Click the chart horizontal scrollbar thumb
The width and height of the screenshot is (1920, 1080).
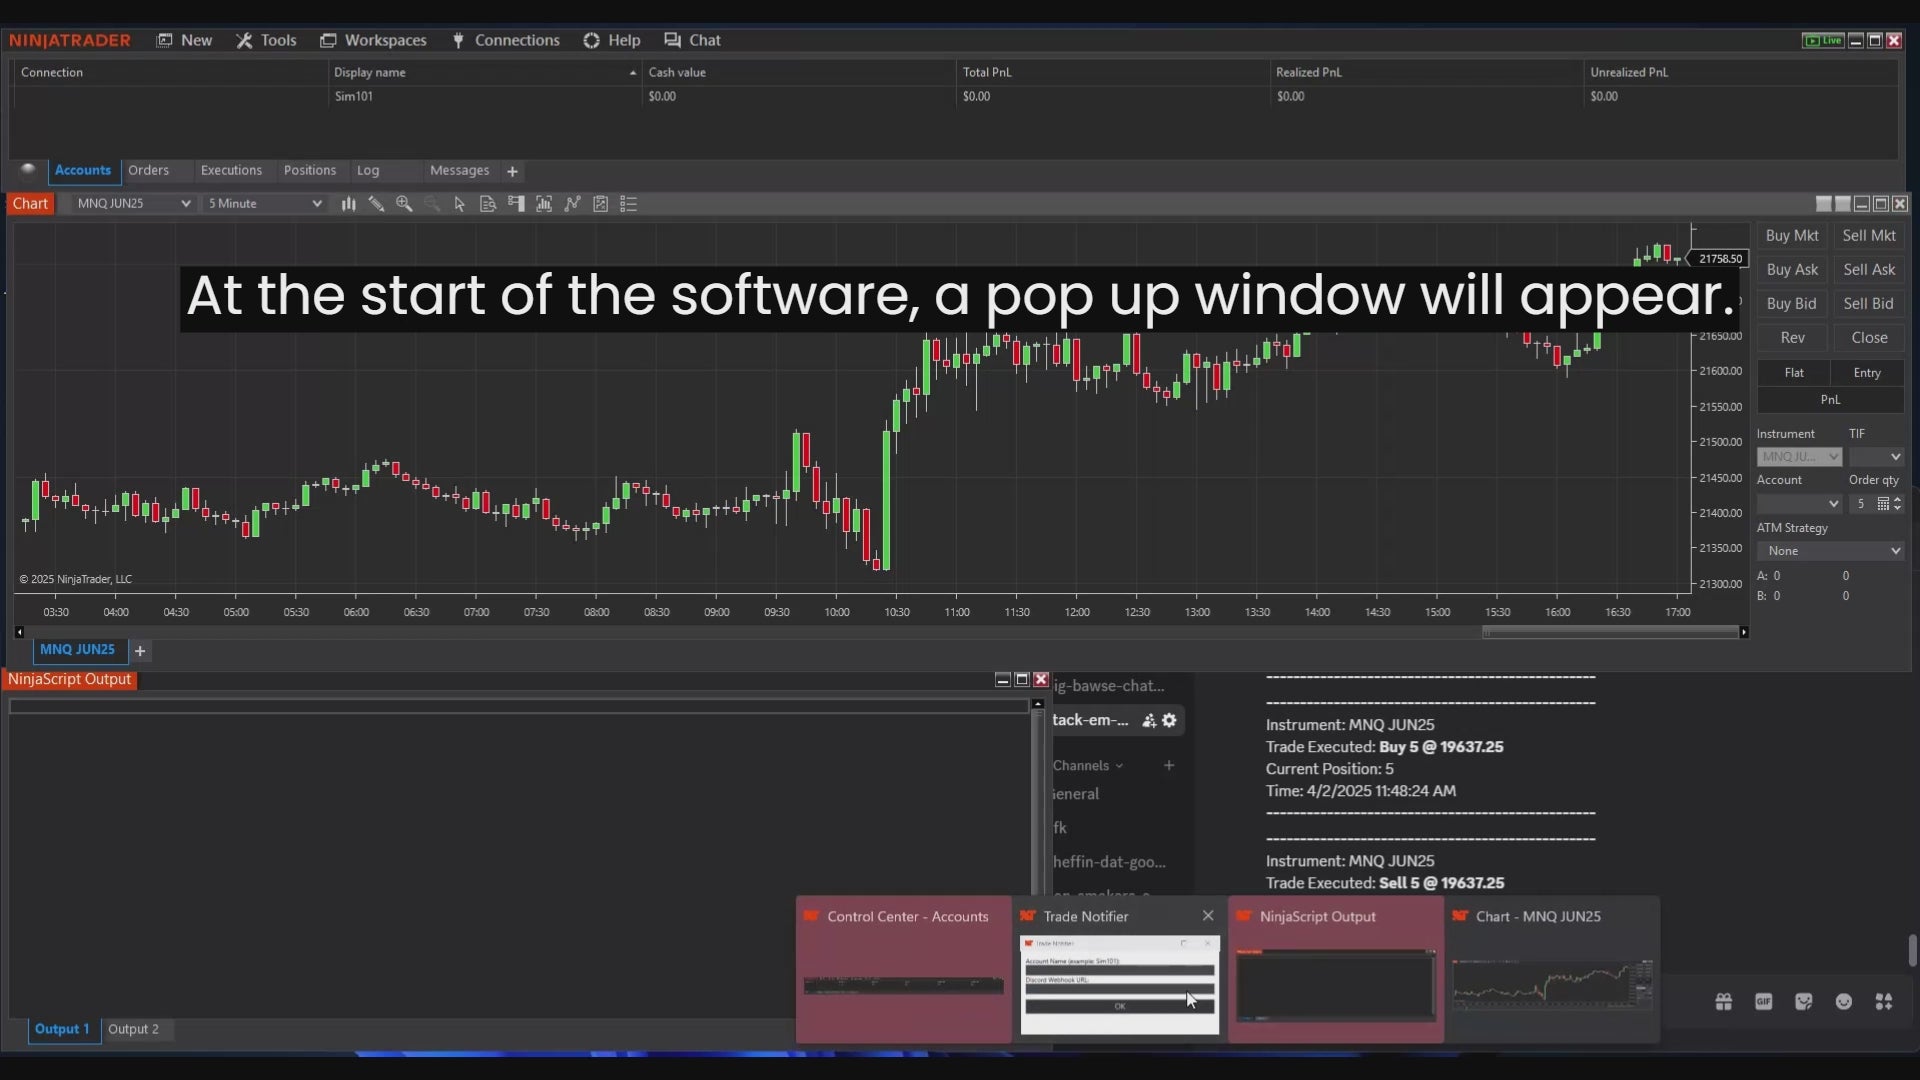pyautogui.click(x=1611, y=633)
